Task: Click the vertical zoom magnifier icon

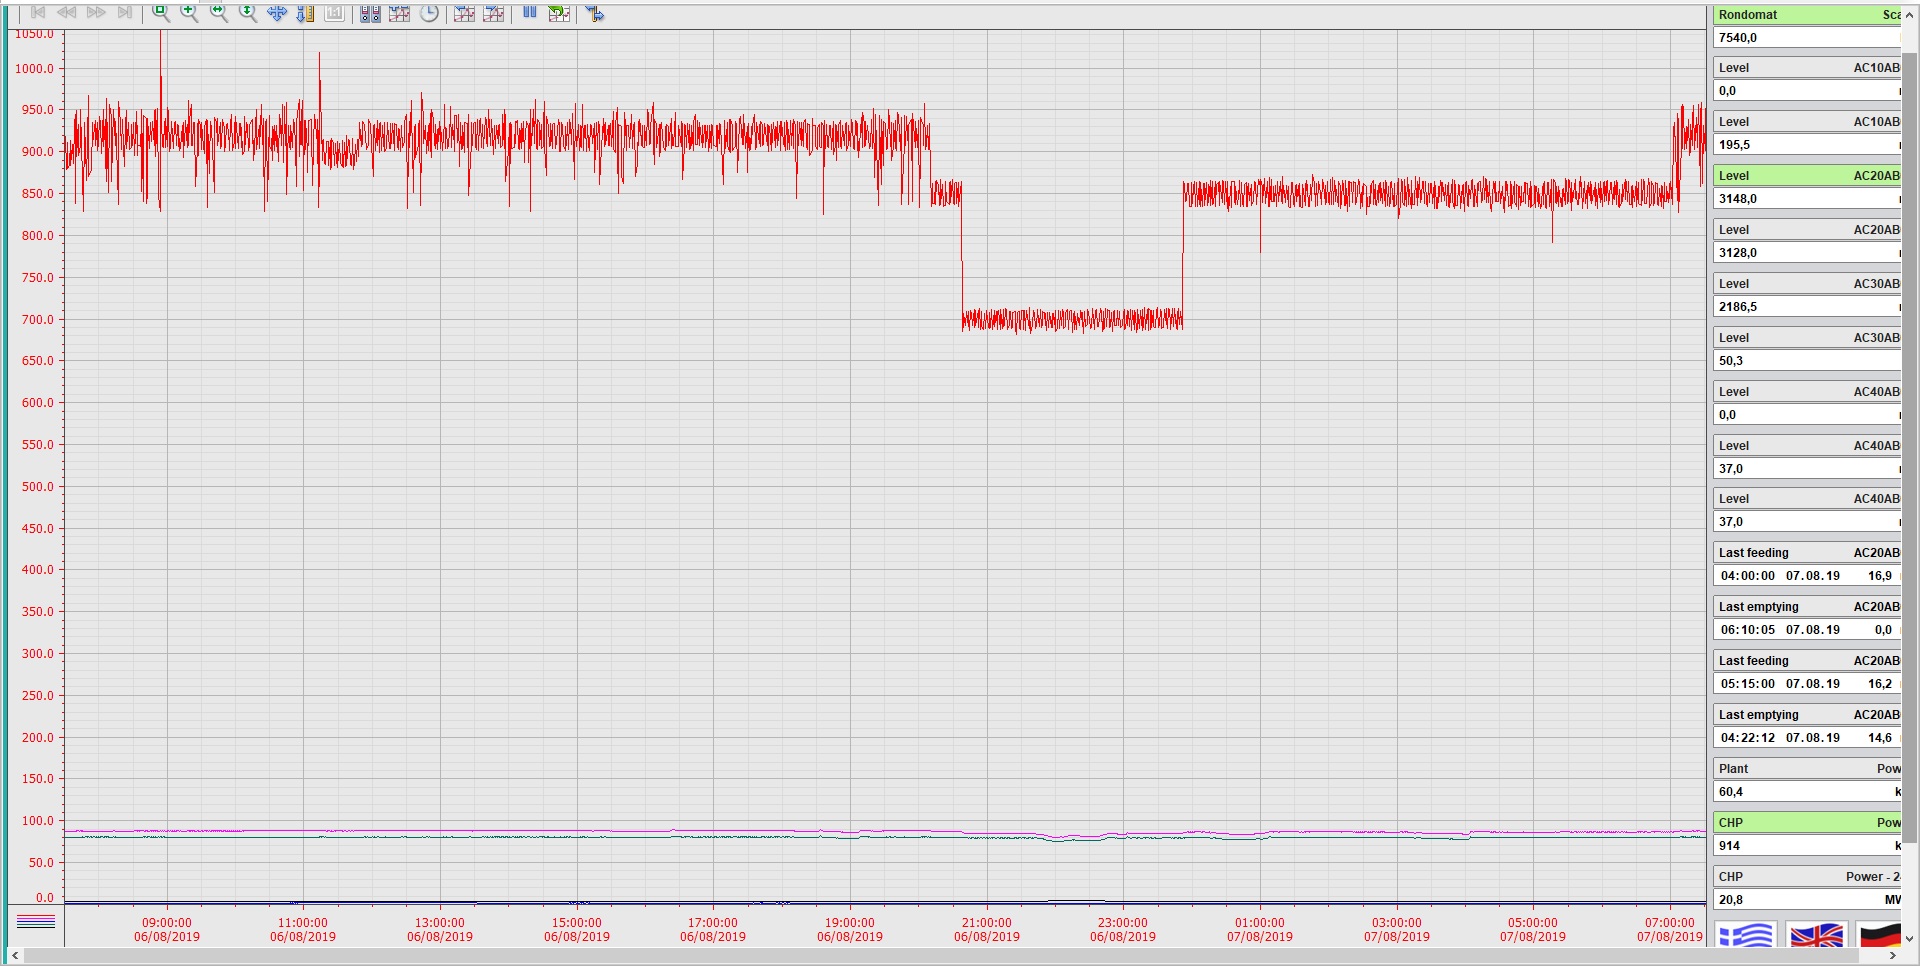Action: coord(248,13)
